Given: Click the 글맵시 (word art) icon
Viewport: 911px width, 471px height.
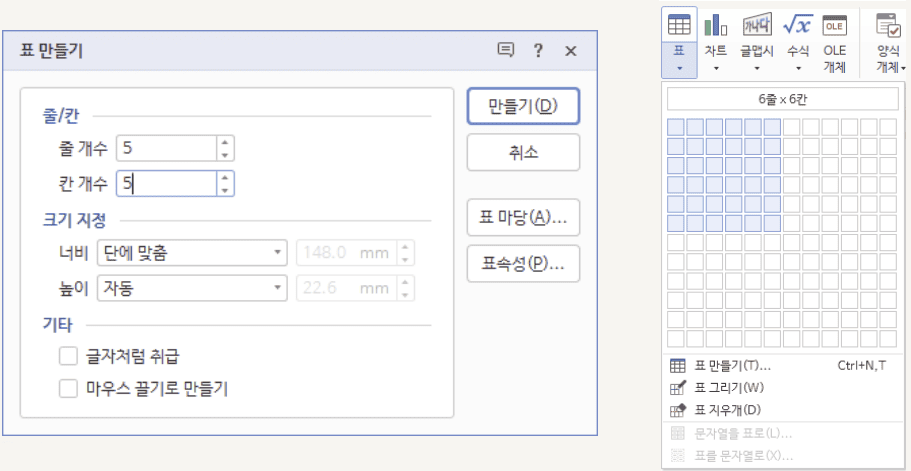Looking at the screenshot, I should [x=755, y=26].
